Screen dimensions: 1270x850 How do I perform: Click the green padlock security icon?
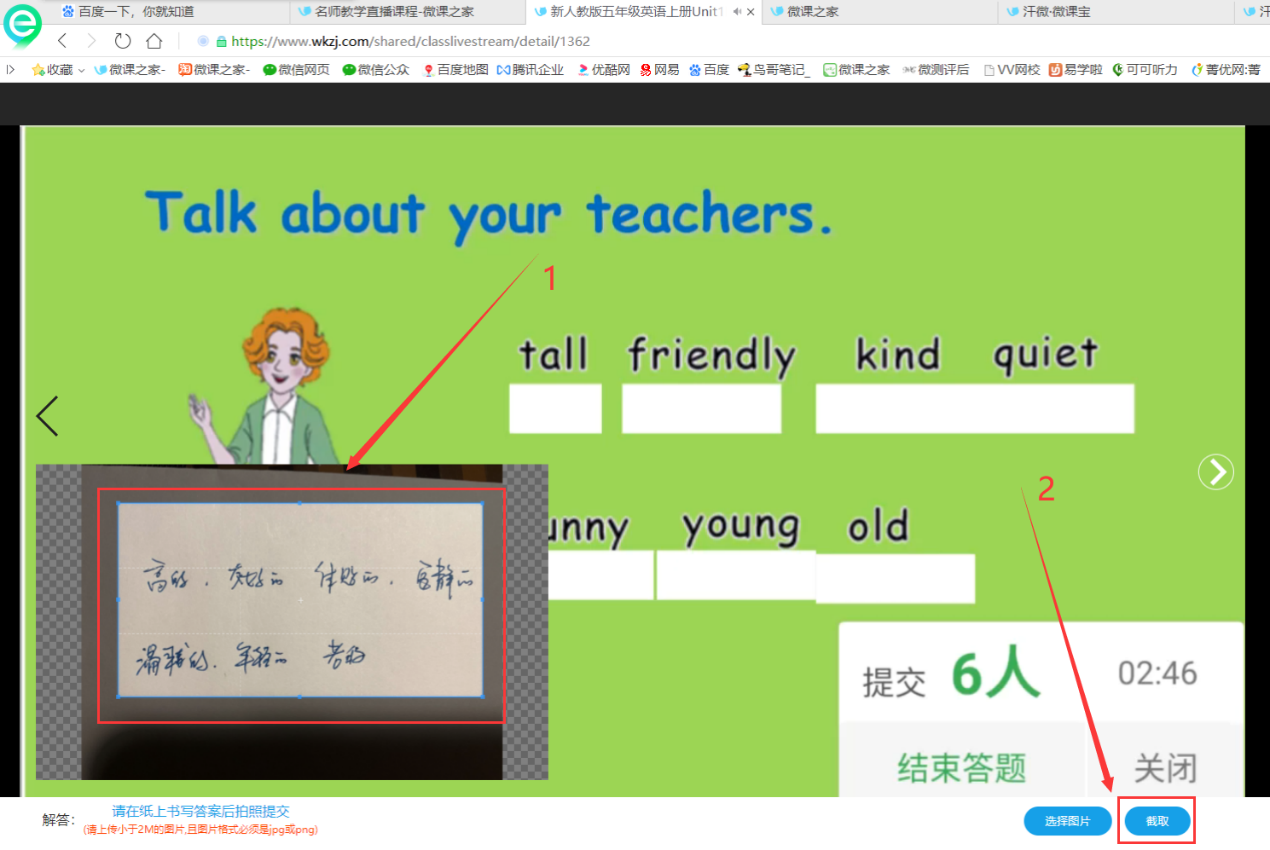pyautogui.click(x=221, y=41)
